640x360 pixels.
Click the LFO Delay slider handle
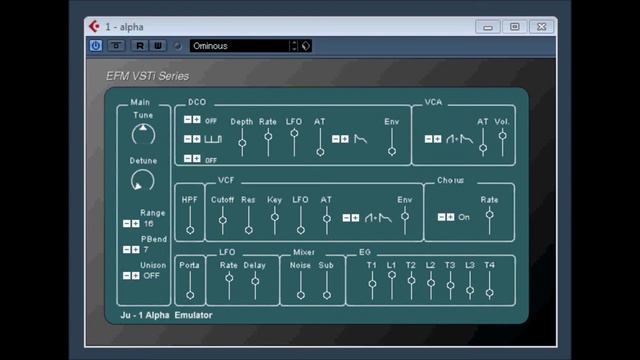click(255, 281)
